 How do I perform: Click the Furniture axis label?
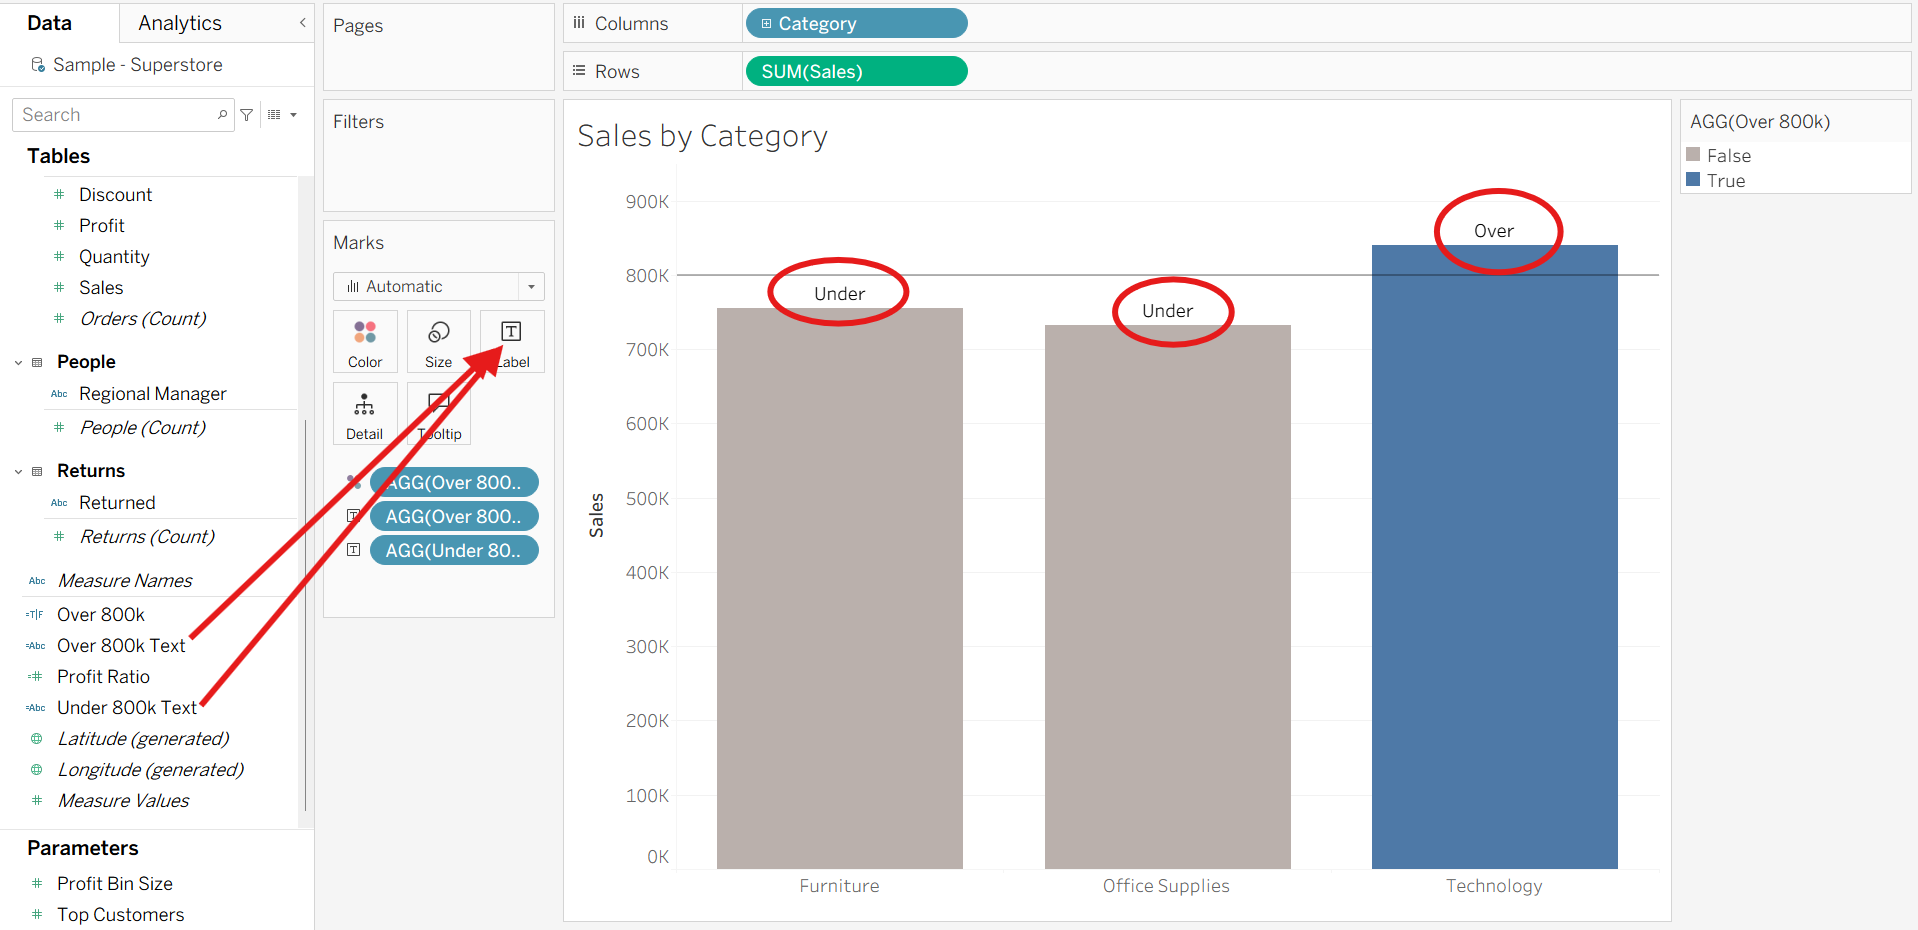click(839, 886)
